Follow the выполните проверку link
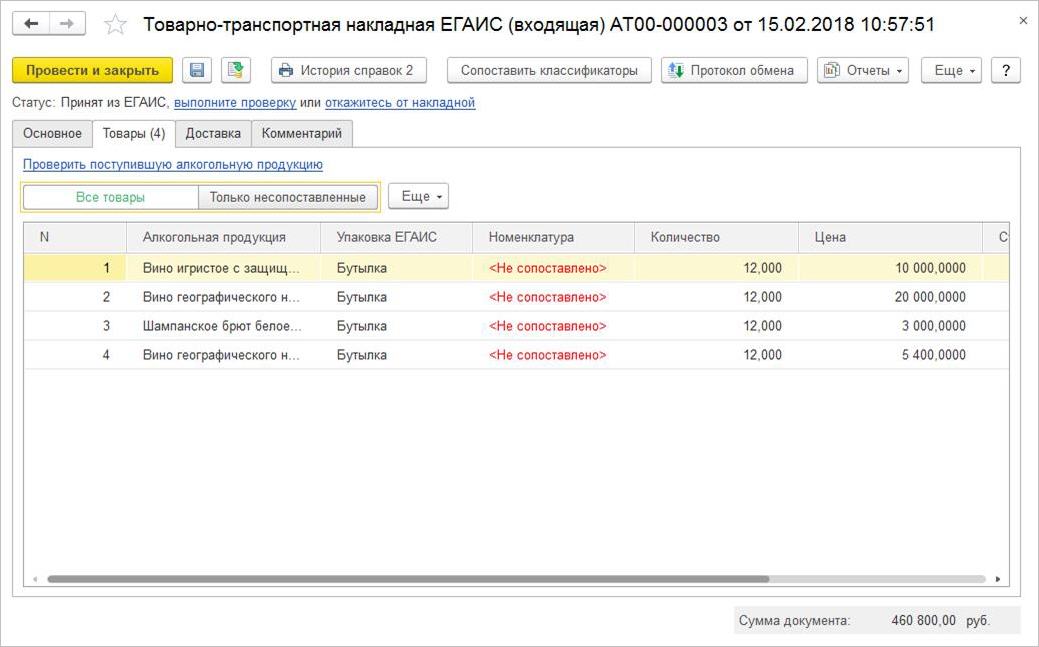Image resolution: width=1039 pixels, height=647 pixels. [235, 103]
